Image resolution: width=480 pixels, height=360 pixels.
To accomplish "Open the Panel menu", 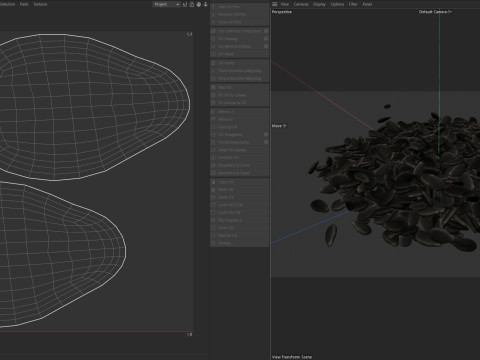I will coord(367,4).
